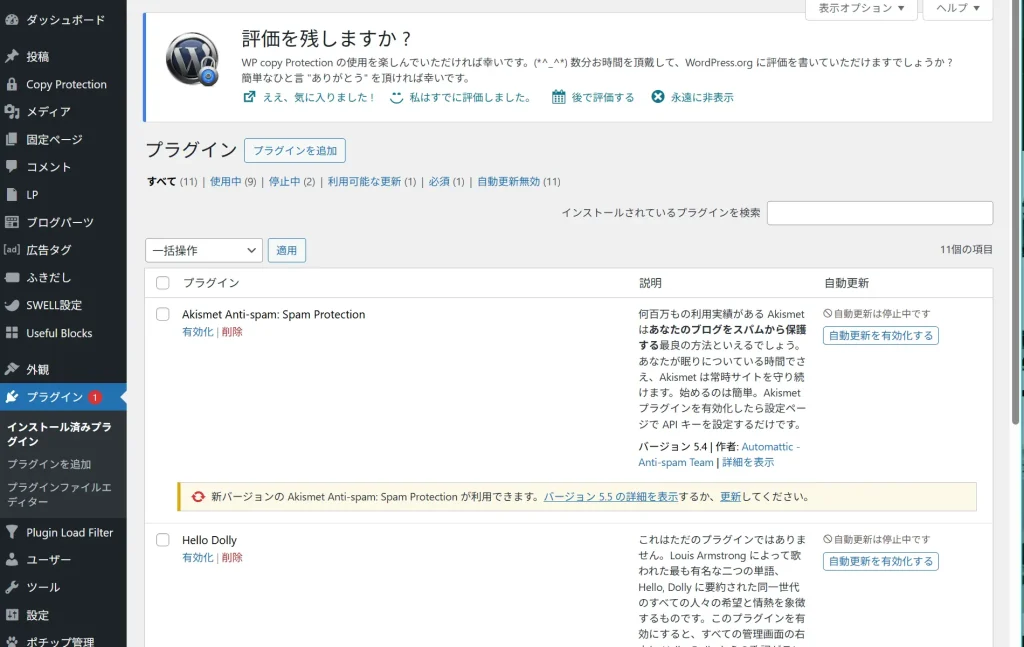Click the update icon in Akismet notice
The height and width of the screenshot is (647, 1024).
pyautogui.click(x=198, y=497)
